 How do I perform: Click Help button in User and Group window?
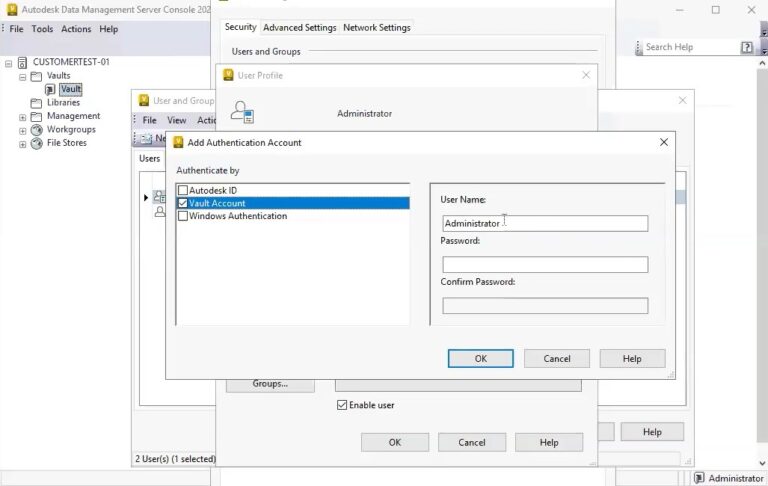point(652,432)
